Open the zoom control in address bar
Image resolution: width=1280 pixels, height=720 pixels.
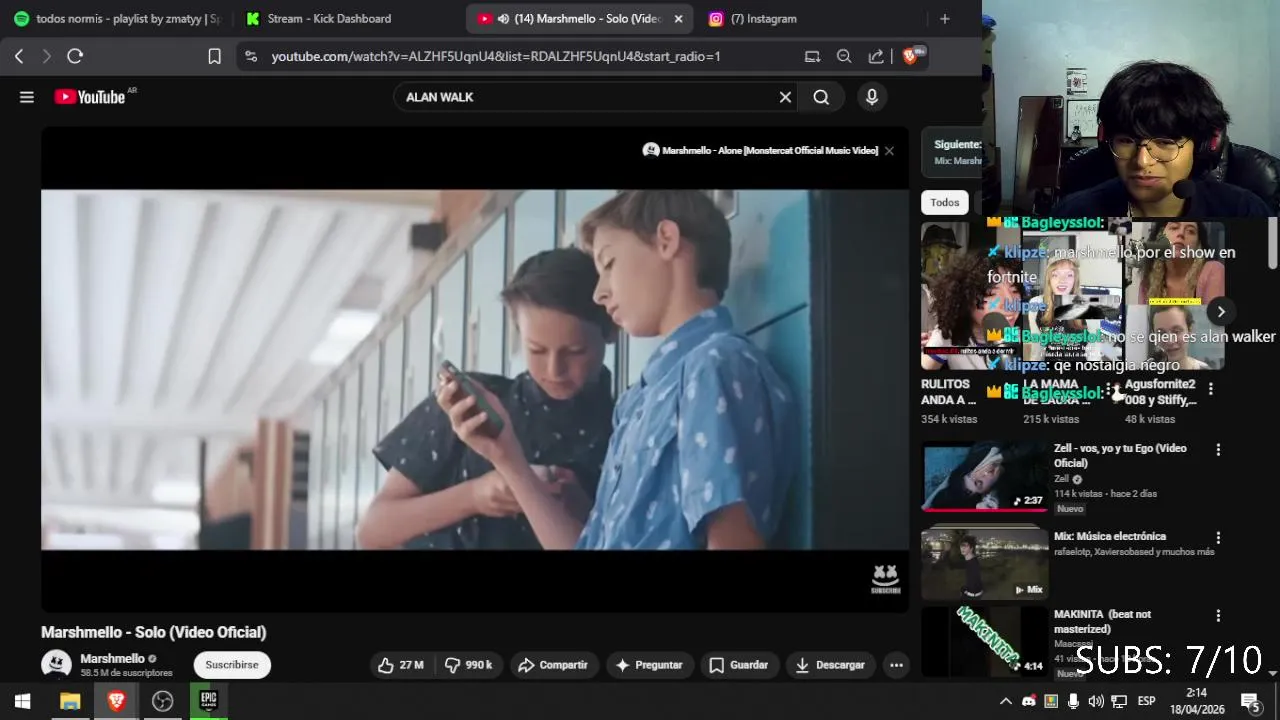pos(844,56)
